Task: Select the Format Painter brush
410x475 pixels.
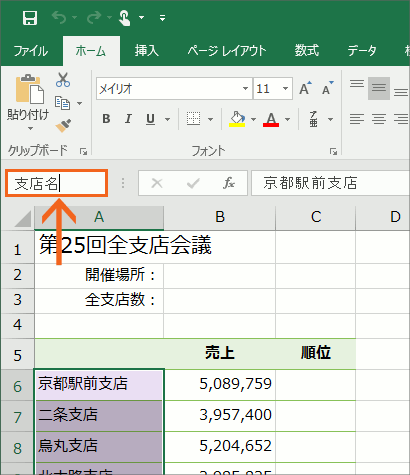Action: coord(63,125)
